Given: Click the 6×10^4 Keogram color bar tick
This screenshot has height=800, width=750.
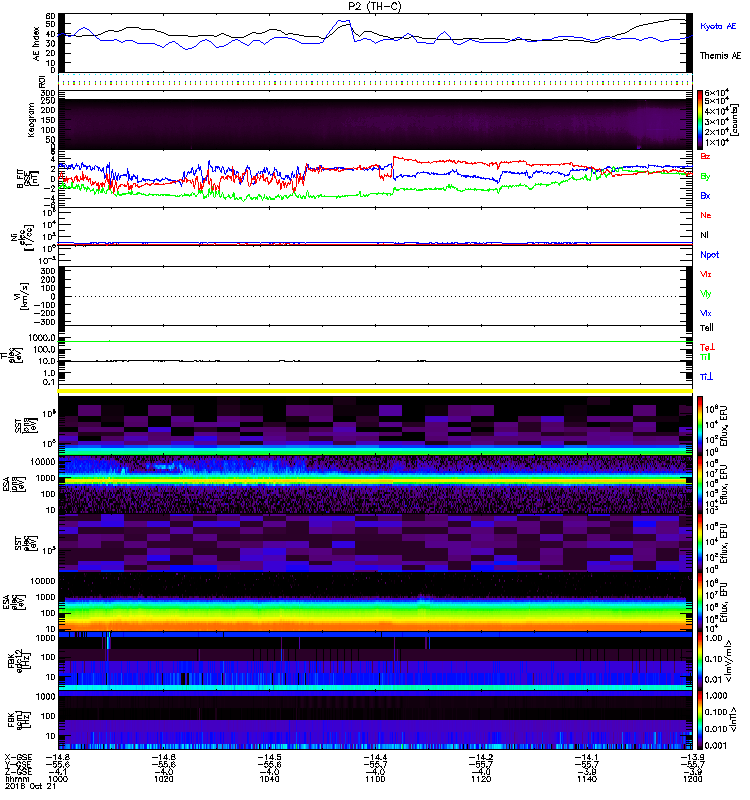Looking at the screenshot, I should pyautogui.click(x=717, y=93).
